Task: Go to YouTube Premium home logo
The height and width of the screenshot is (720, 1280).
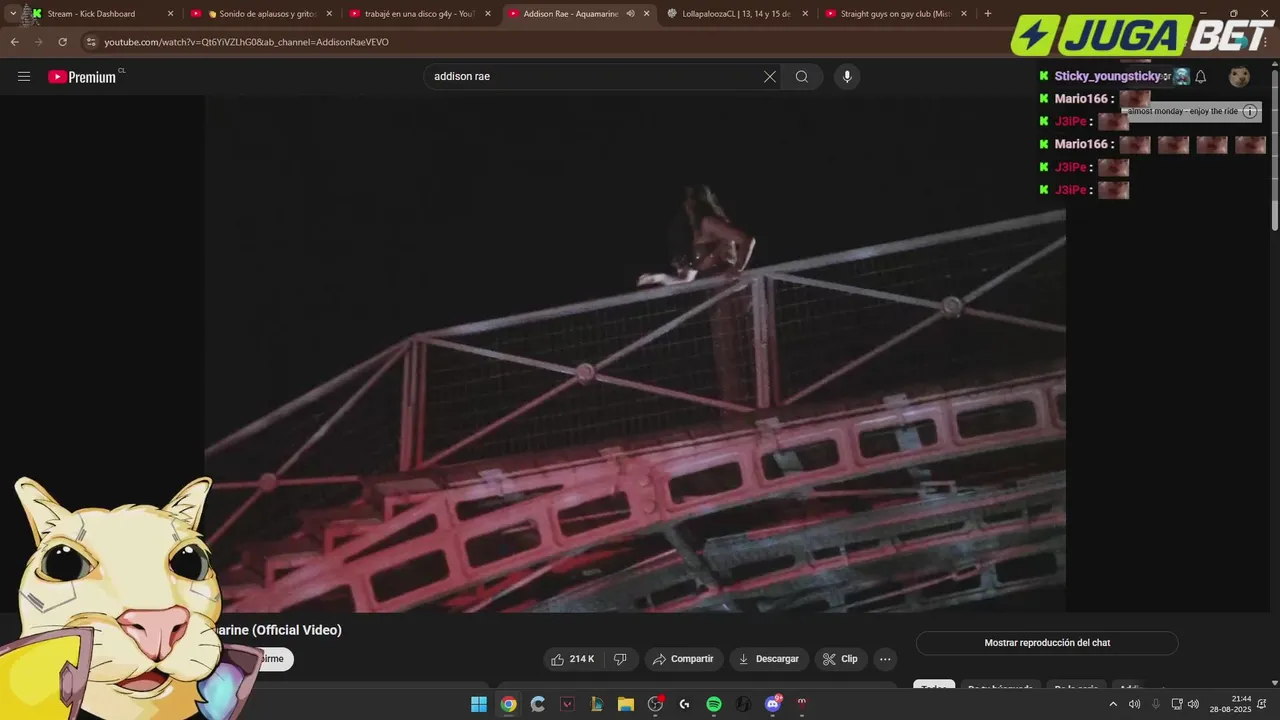Action: (85, 77)
